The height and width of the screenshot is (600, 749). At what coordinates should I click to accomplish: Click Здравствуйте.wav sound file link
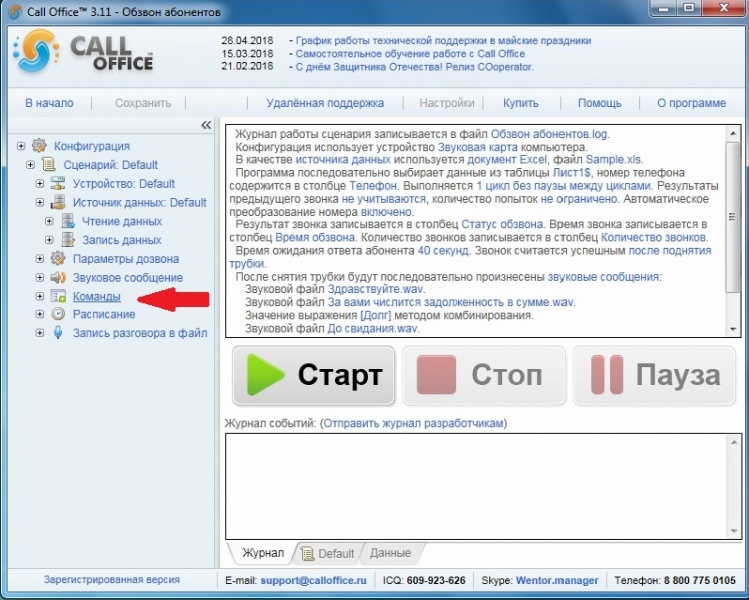[376, 289]
